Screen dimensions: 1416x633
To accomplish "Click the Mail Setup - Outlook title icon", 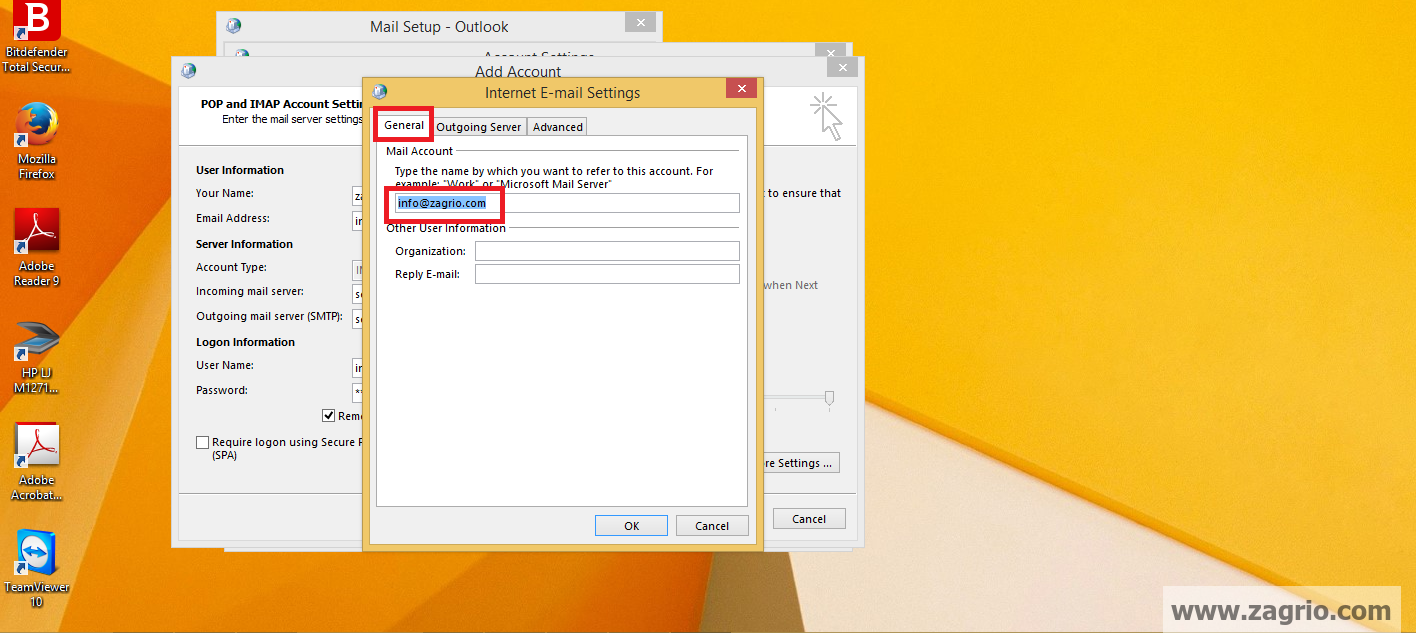I will click(x=234, y=26).
